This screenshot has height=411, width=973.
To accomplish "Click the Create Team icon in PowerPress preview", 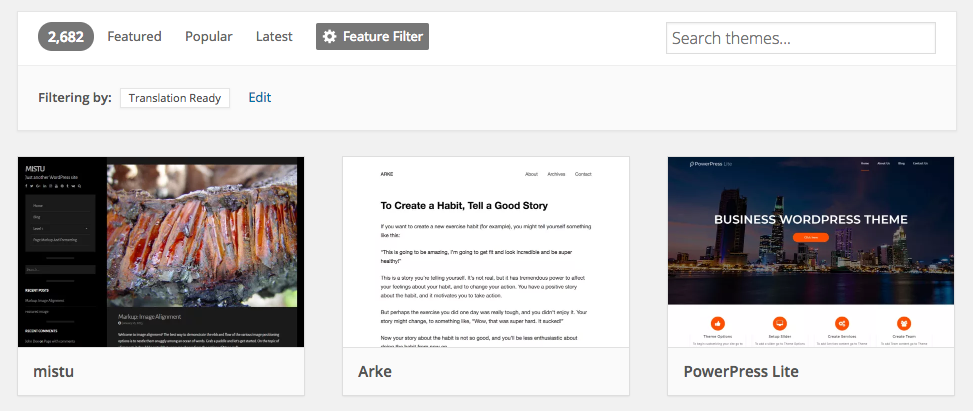I will coord(904,323).
